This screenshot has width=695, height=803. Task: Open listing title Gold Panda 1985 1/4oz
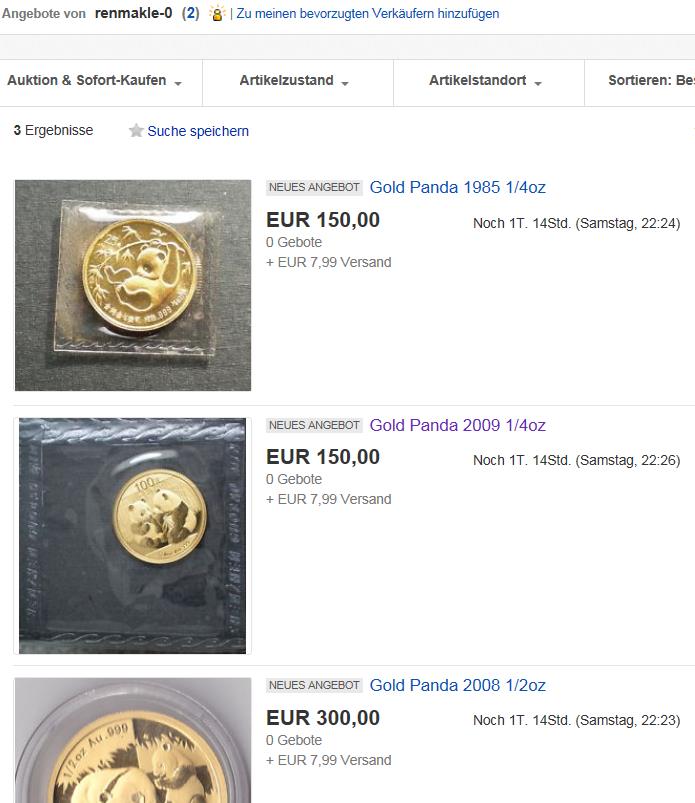coord(458,187)
